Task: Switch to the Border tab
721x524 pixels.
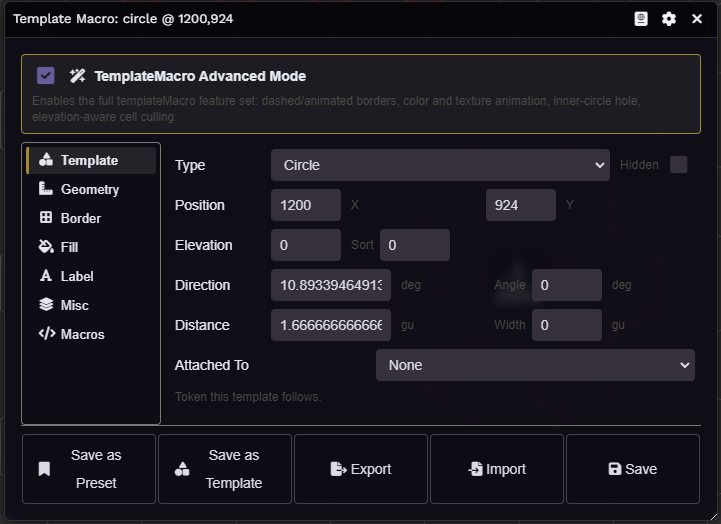Action: pos(91,218)
